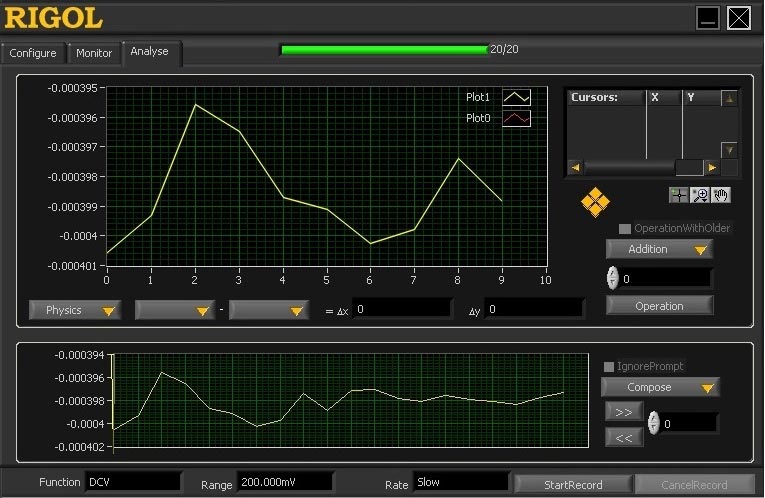This screenshot has height=498, width=765.
Task: Select the pan hand tool
Action: pyautogui.click(x=721, y=195)
